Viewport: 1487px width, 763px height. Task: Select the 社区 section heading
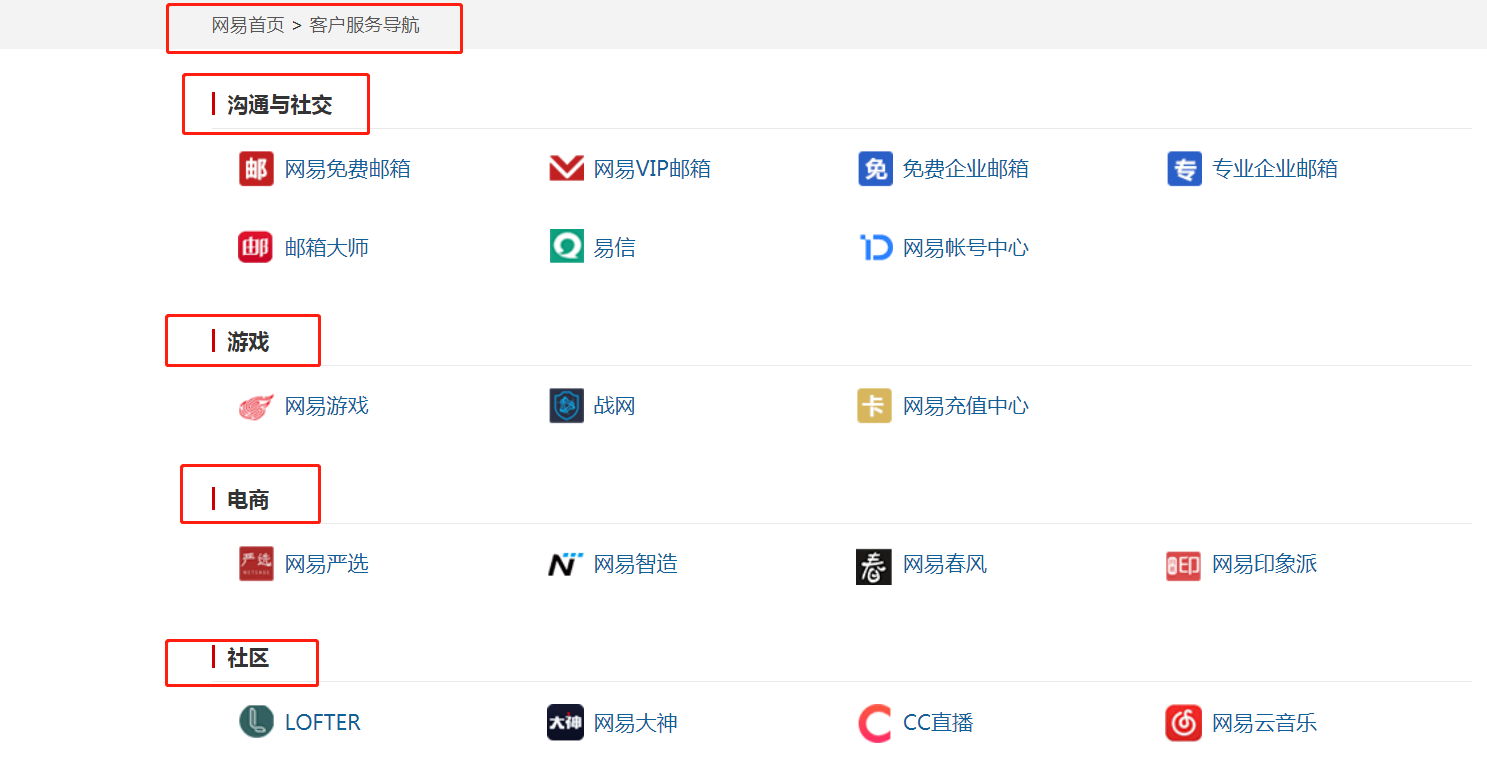248,658
